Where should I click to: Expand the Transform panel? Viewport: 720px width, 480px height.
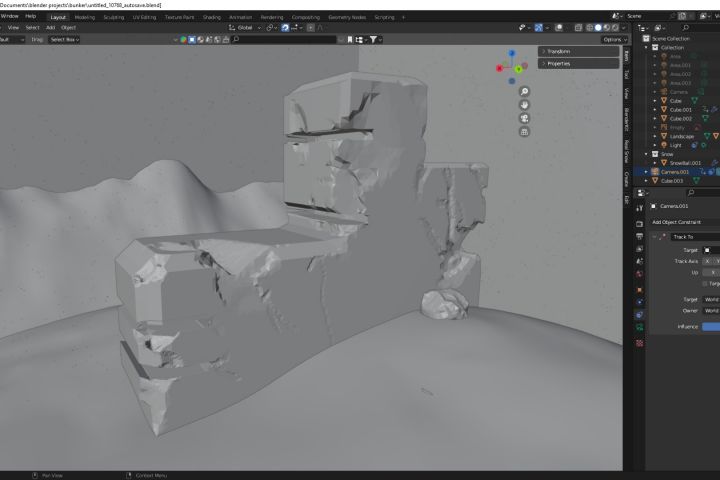tap(559, 51)
